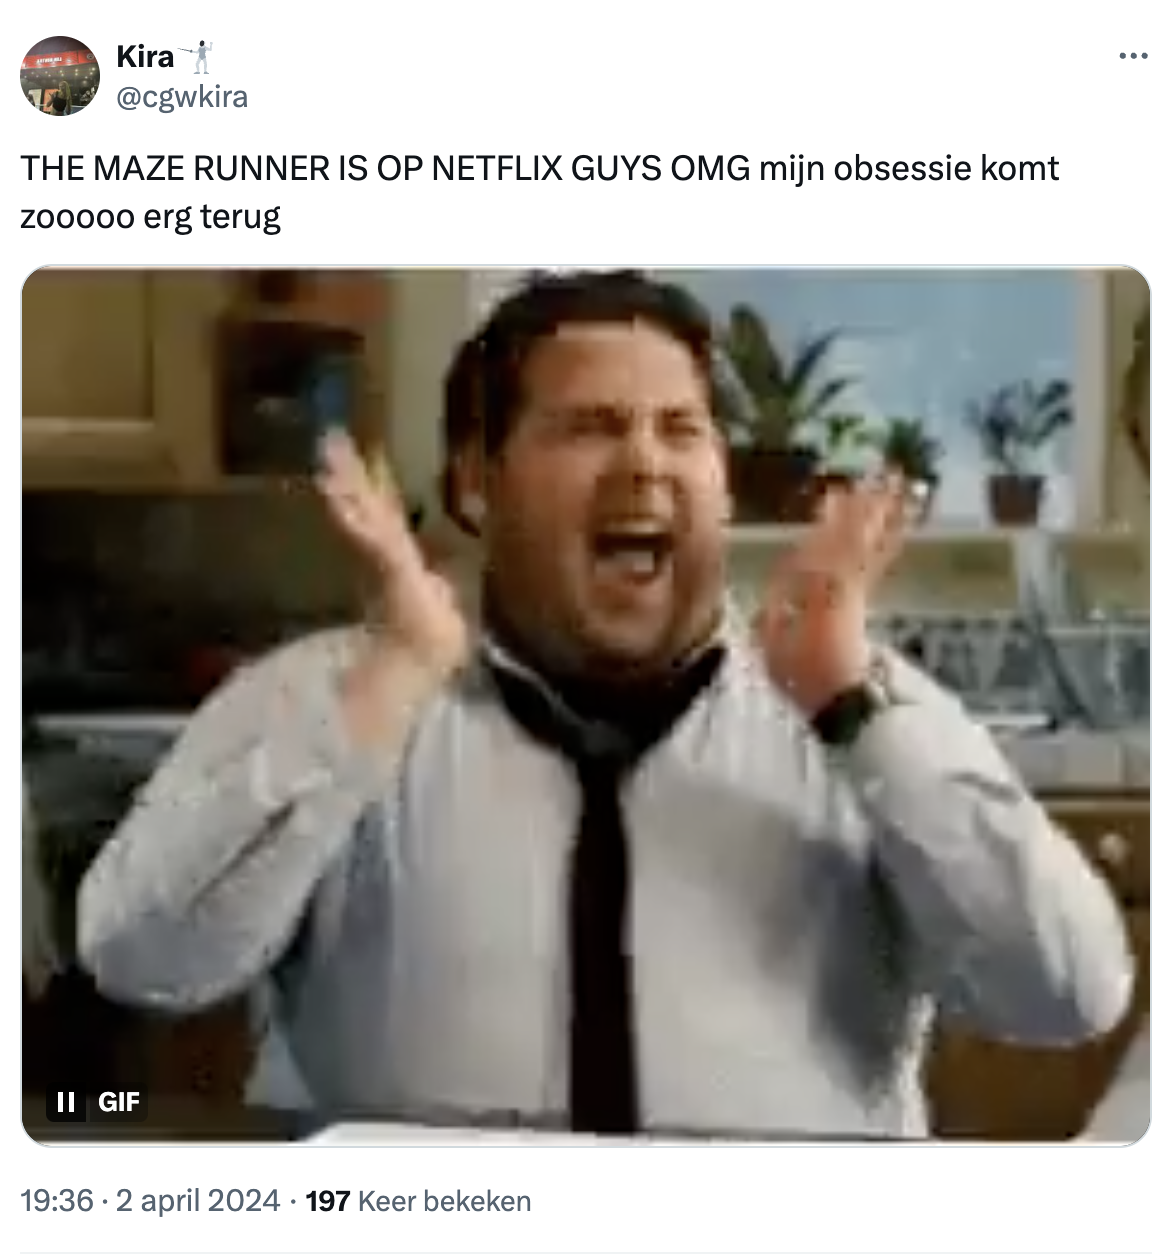Click the 2 april 2024 date
Viewport: 1175px width, 1254px height.
(198, 1200)
